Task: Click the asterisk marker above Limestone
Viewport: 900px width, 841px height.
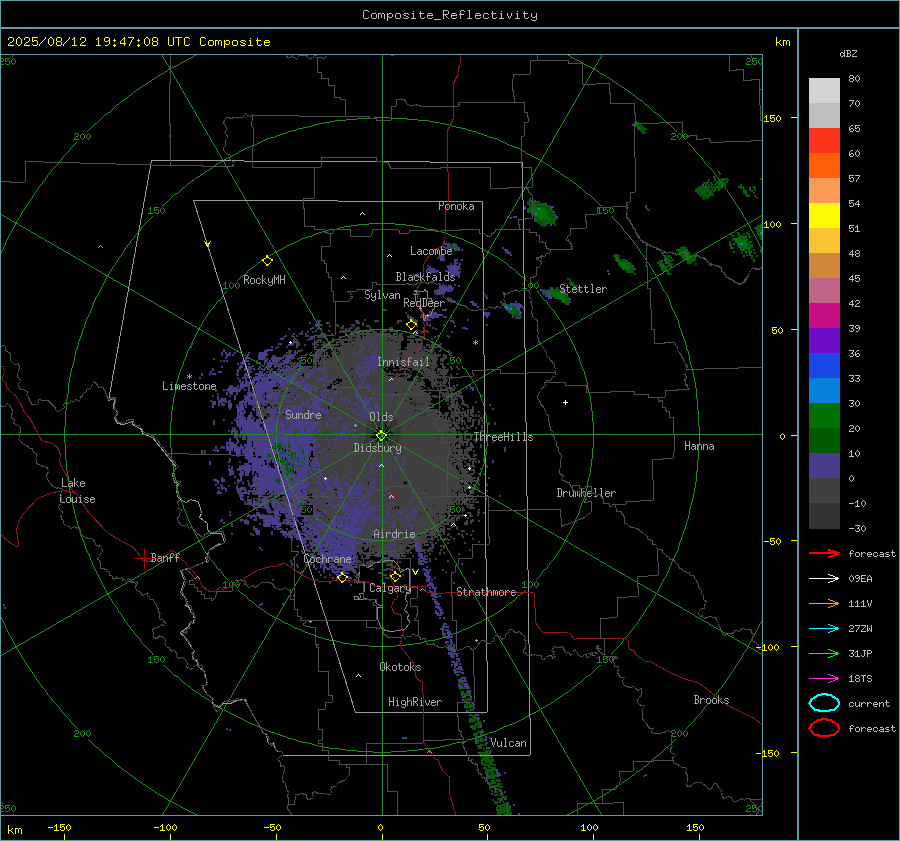Action: [189, 377]
